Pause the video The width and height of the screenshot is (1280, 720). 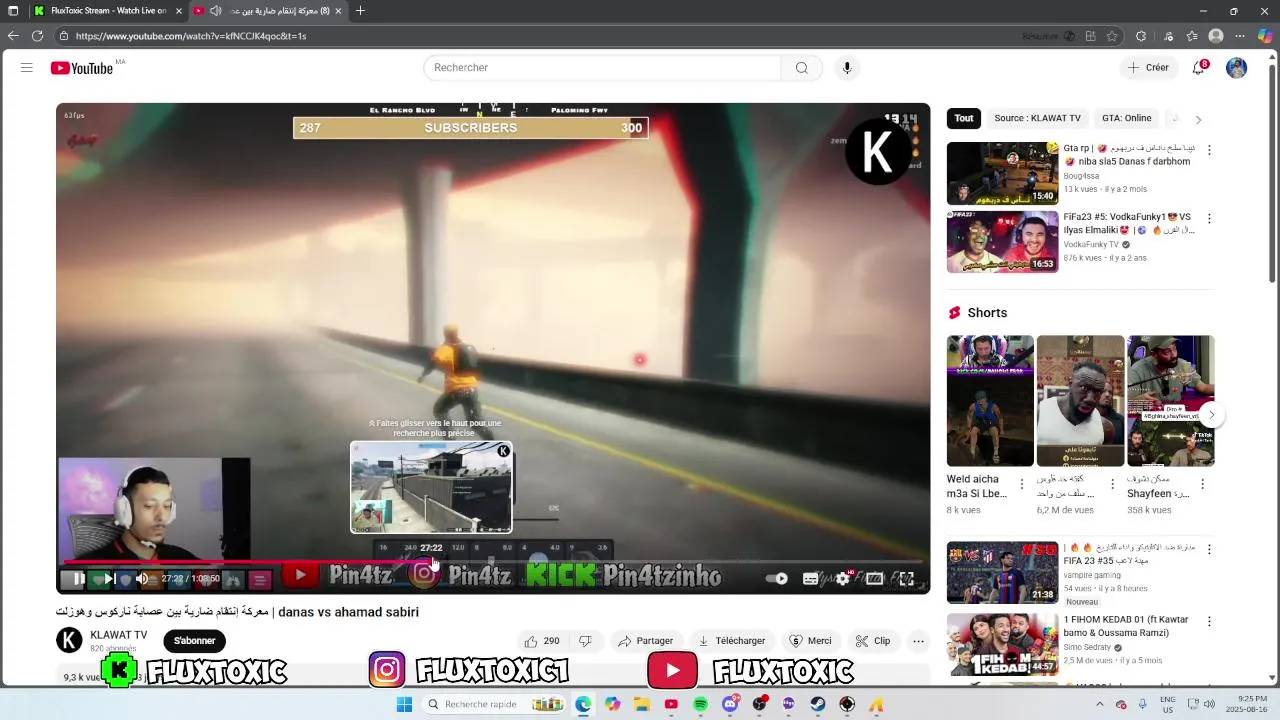[78, 578]
